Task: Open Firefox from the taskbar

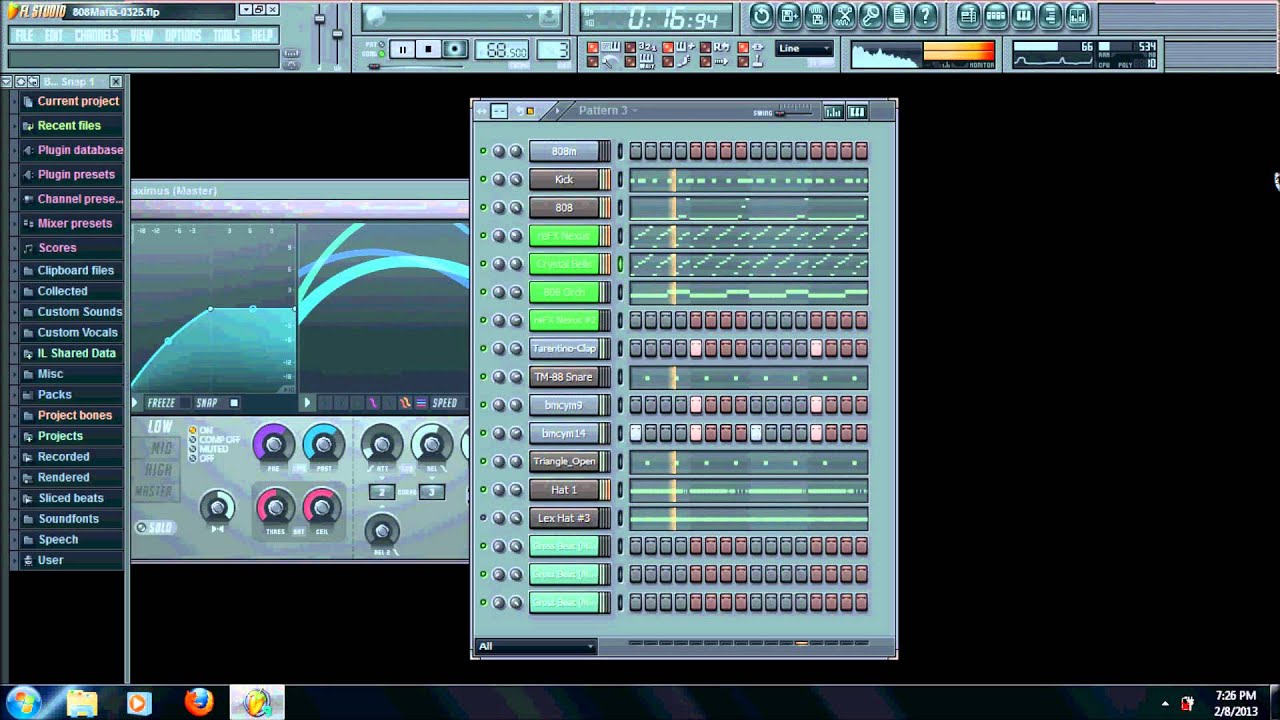Action: pyautogui.click(x=199, y=703)
